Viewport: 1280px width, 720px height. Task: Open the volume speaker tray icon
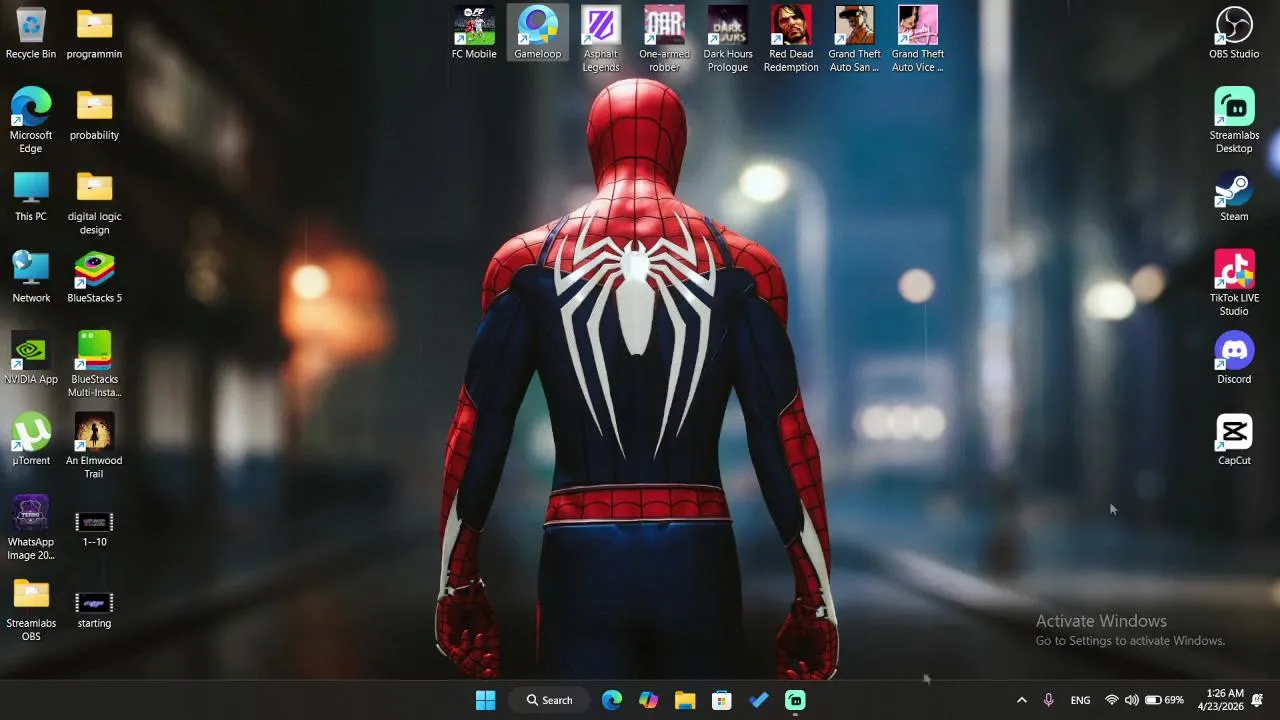1131,700
